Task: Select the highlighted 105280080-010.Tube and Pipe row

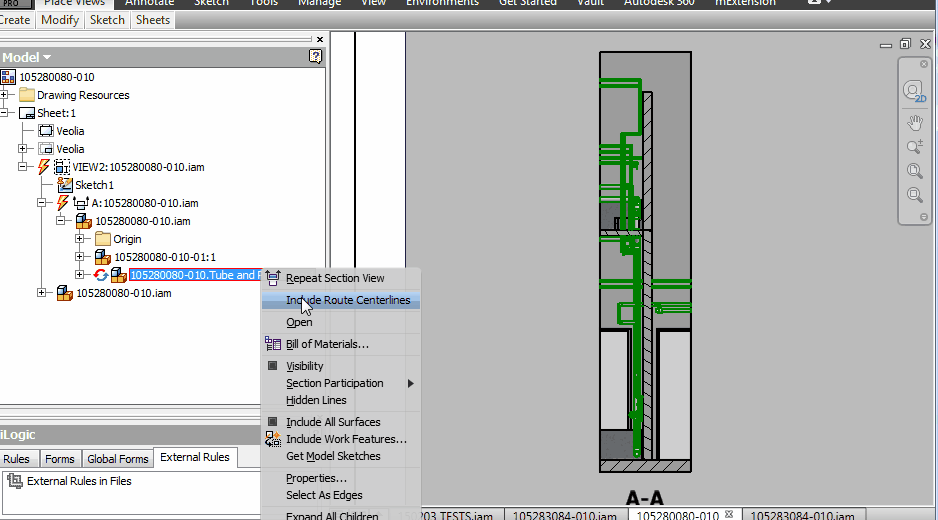Action: pyautogui.click(x=196, y=275)
